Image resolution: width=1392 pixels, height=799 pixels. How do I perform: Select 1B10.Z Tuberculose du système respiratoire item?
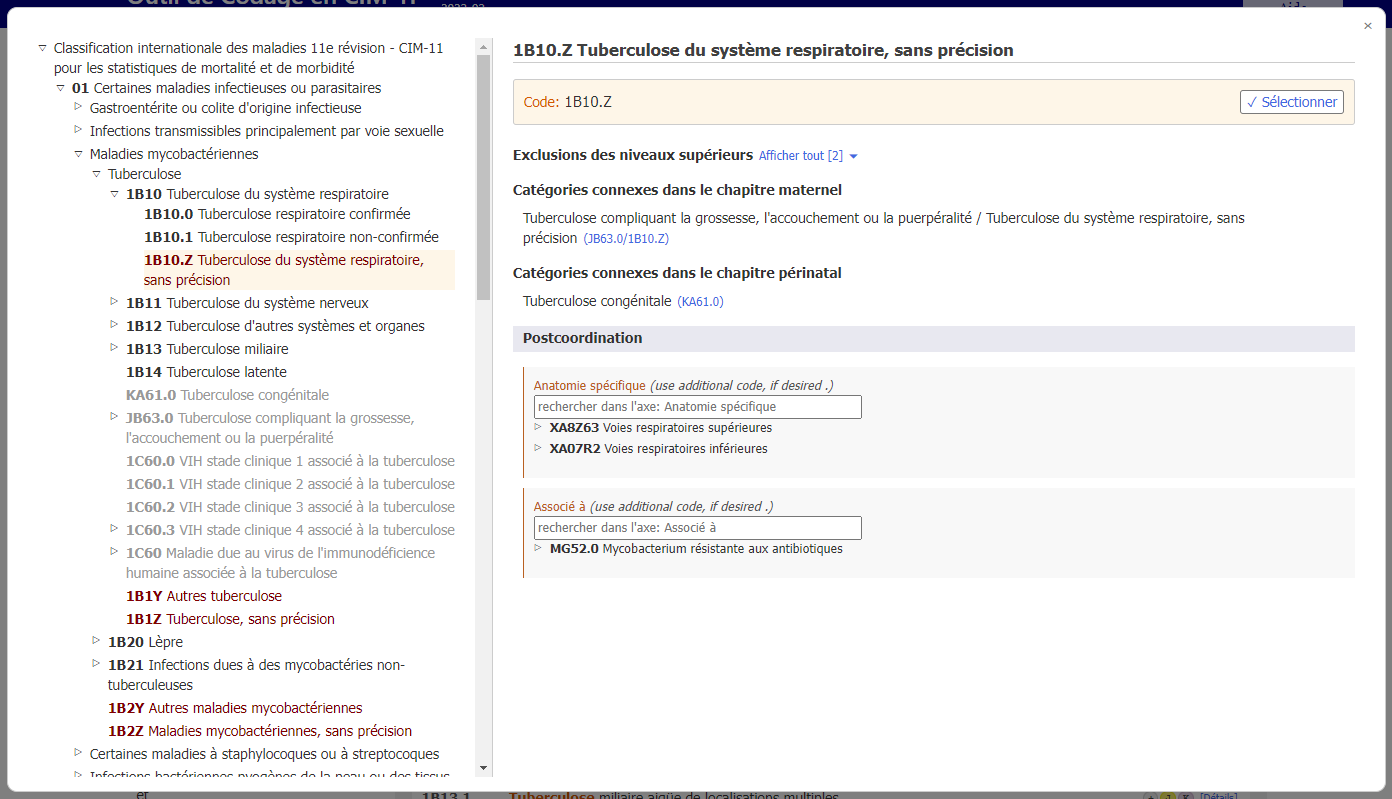point(298,270)
